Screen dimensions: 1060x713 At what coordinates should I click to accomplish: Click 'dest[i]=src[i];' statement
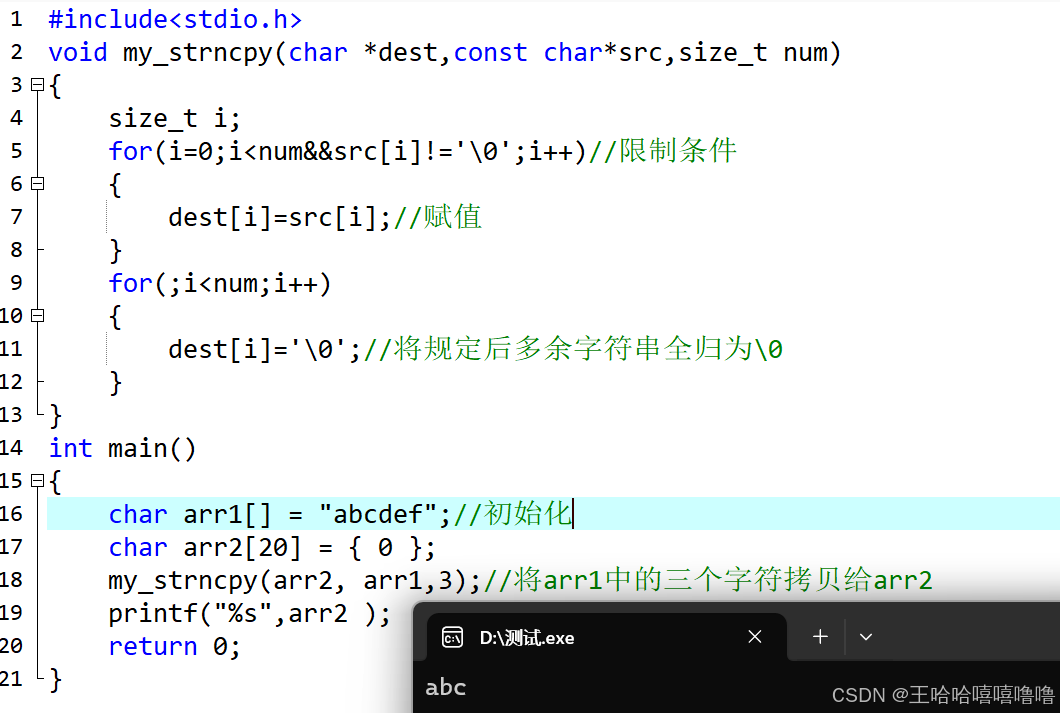pyautogui.click(x=280, y=218)
